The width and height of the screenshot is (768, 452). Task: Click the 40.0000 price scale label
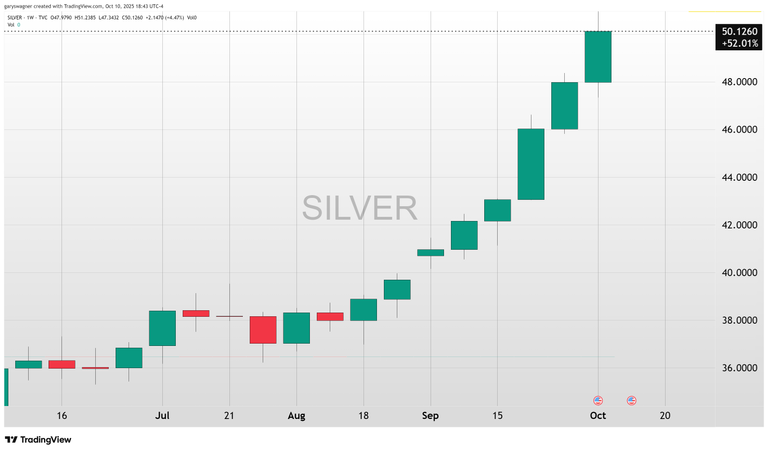point(739,273)
